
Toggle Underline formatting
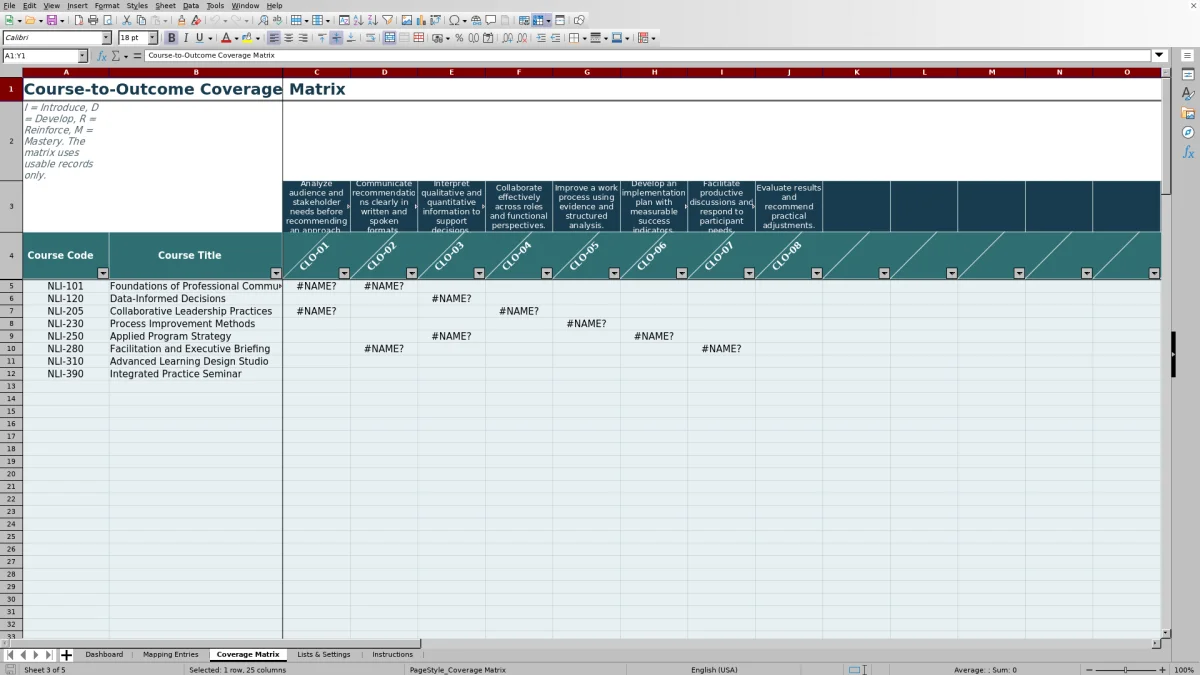[199, 38]
